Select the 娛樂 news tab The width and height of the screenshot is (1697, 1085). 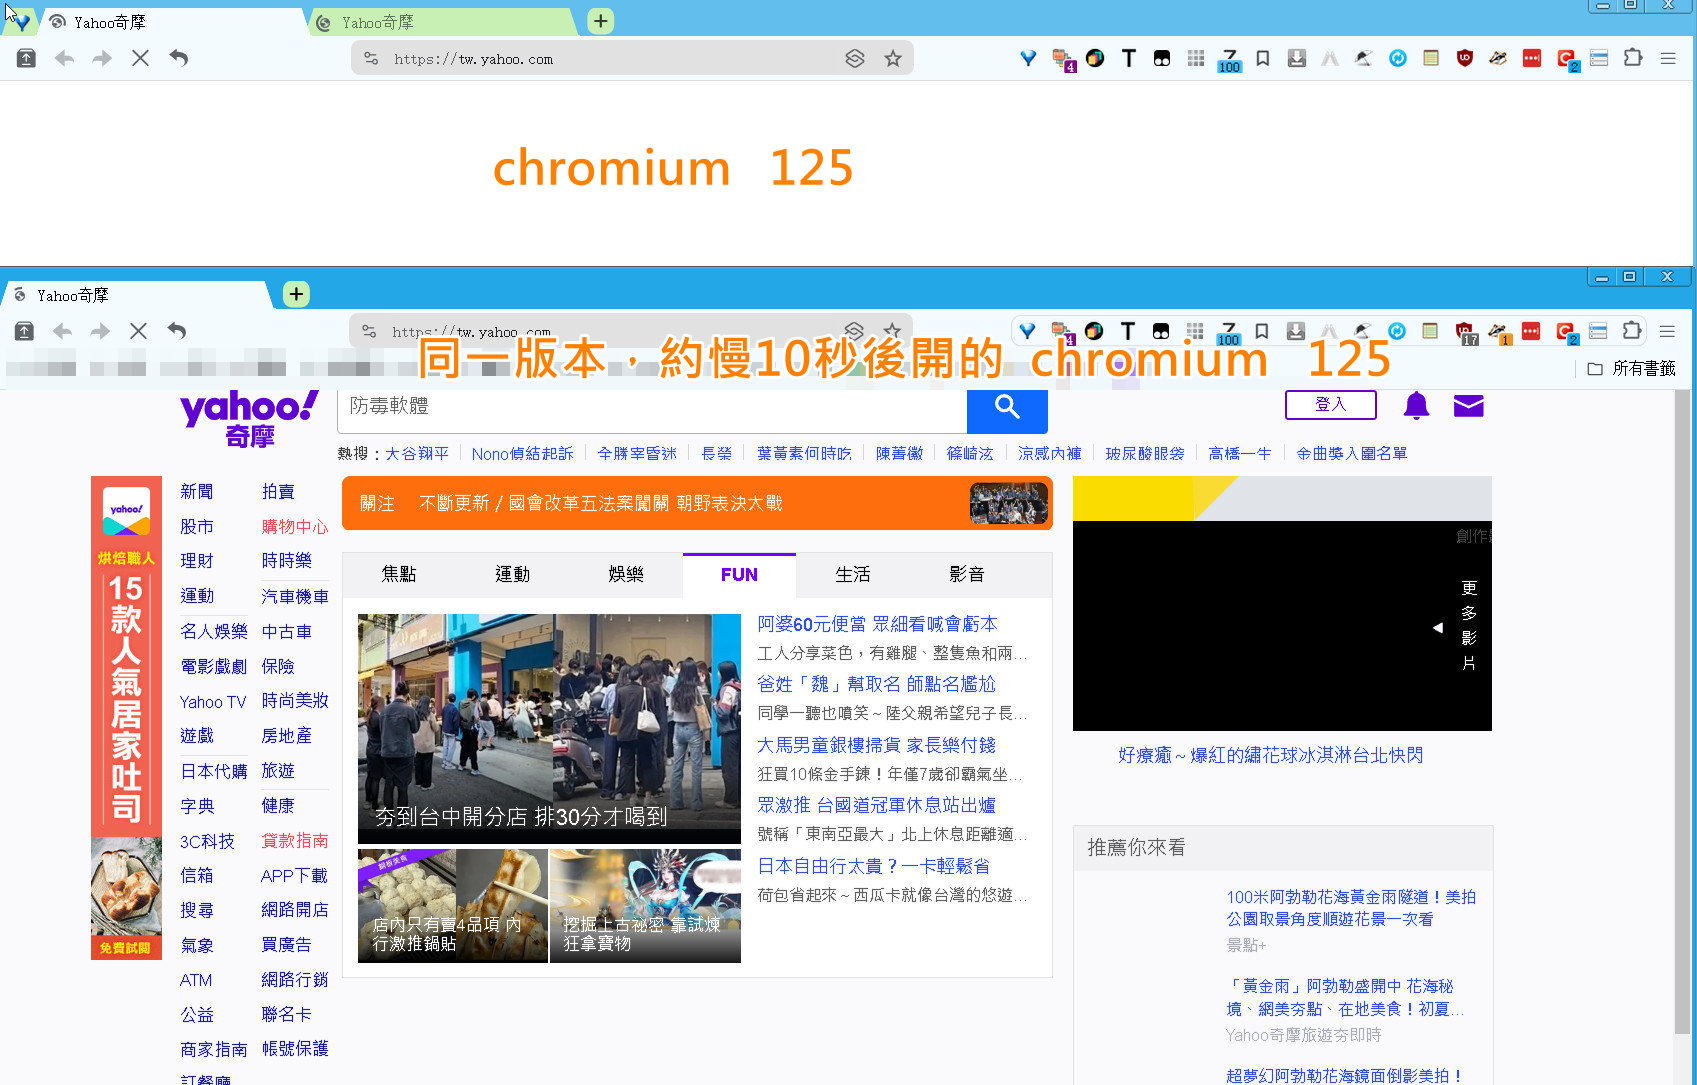pyautogui.click(x=626, y=574)
